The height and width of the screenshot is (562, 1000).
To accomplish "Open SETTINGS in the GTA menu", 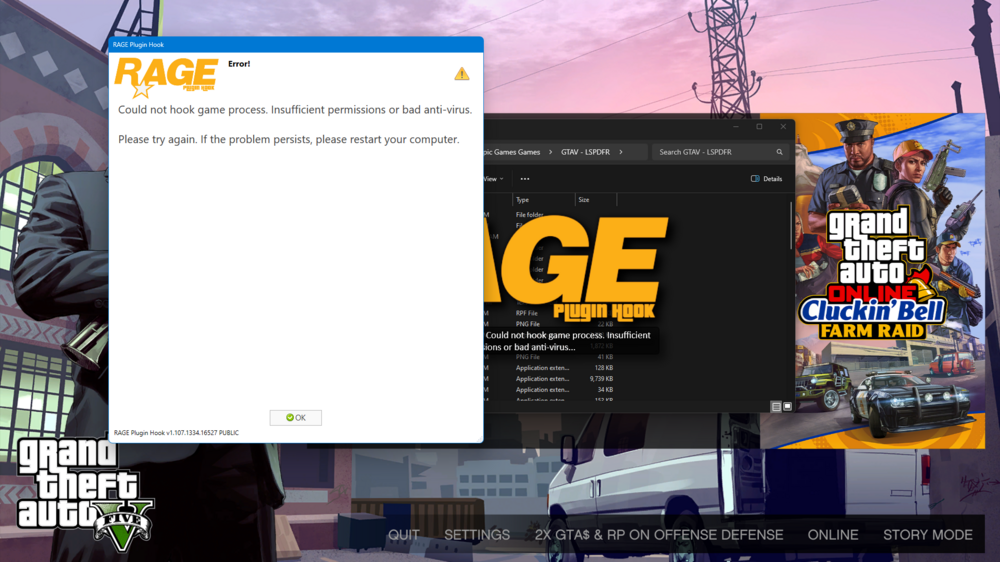I will (476, 535).
